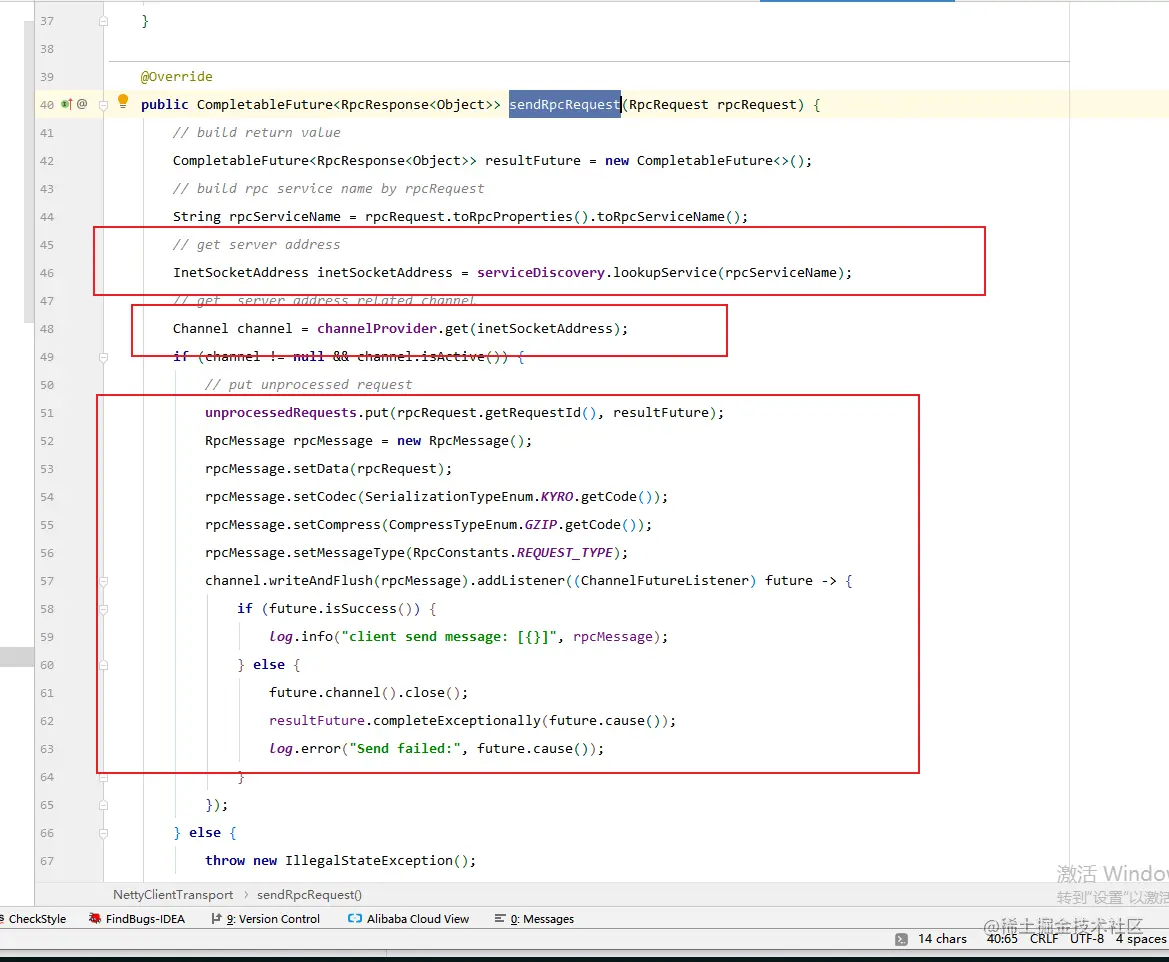Click serviceDiscovery on line 46
The width and height of the screenshot is (1169, 962).
[x=541, y=273]
